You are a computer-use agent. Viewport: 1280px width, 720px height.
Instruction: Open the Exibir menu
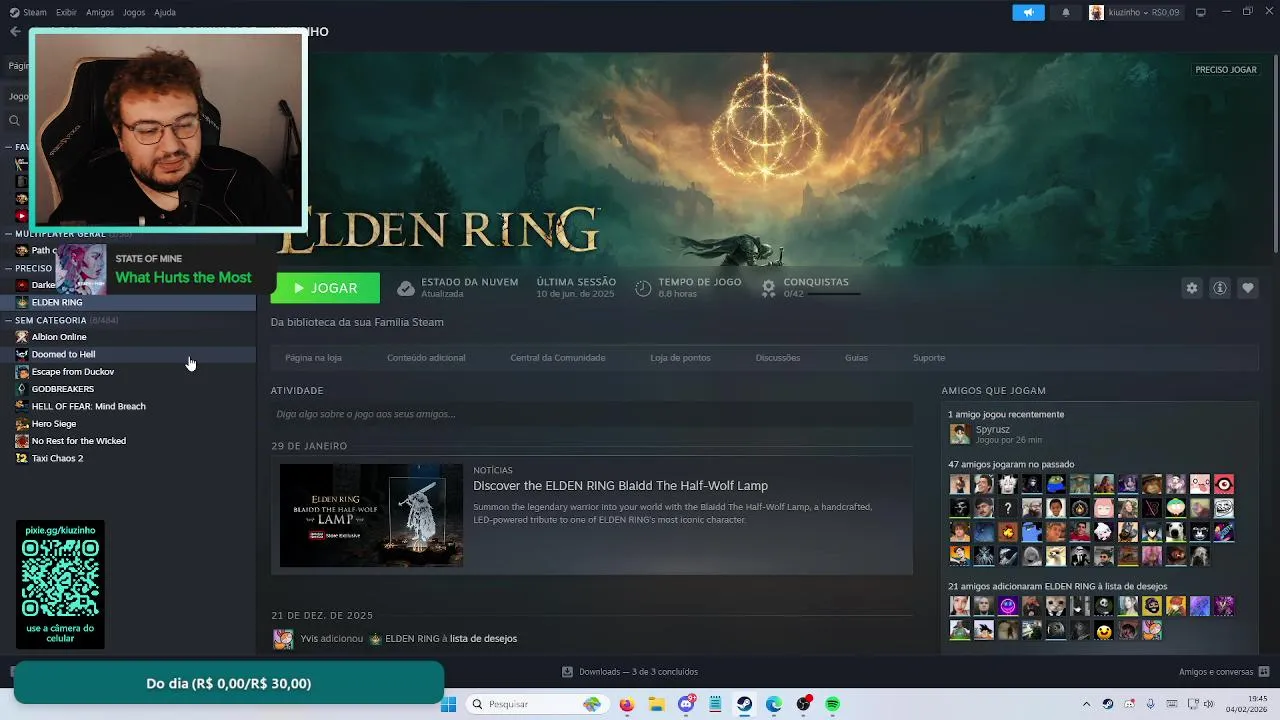[x=66, y=12]
